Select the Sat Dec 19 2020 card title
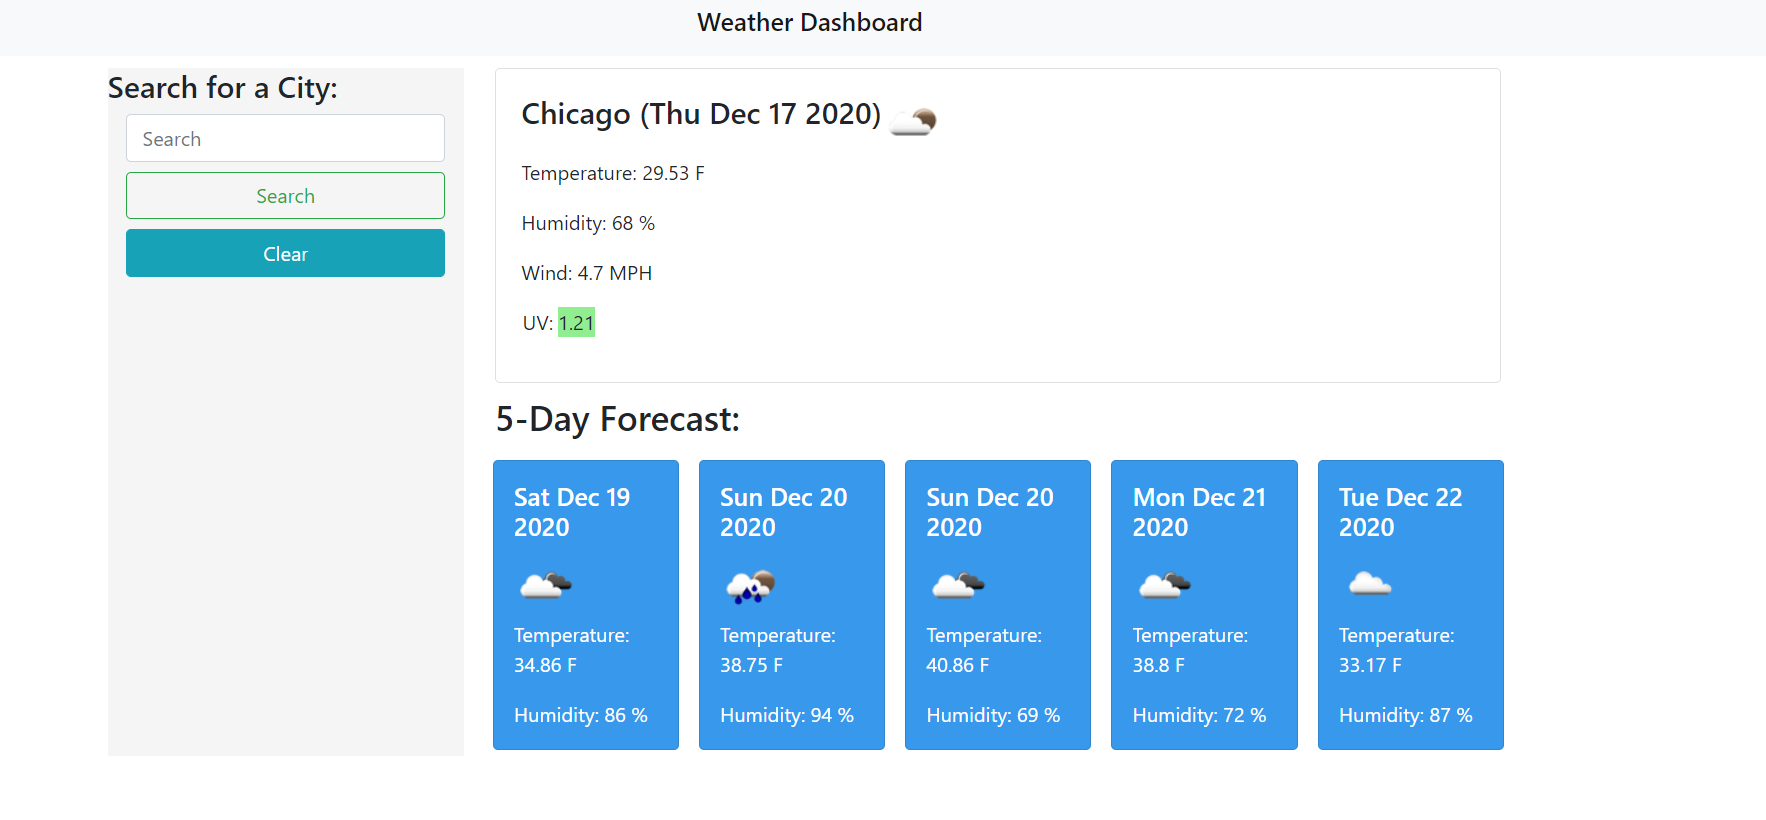Viewport: 1766px width, 820px height. coord(572,512)
